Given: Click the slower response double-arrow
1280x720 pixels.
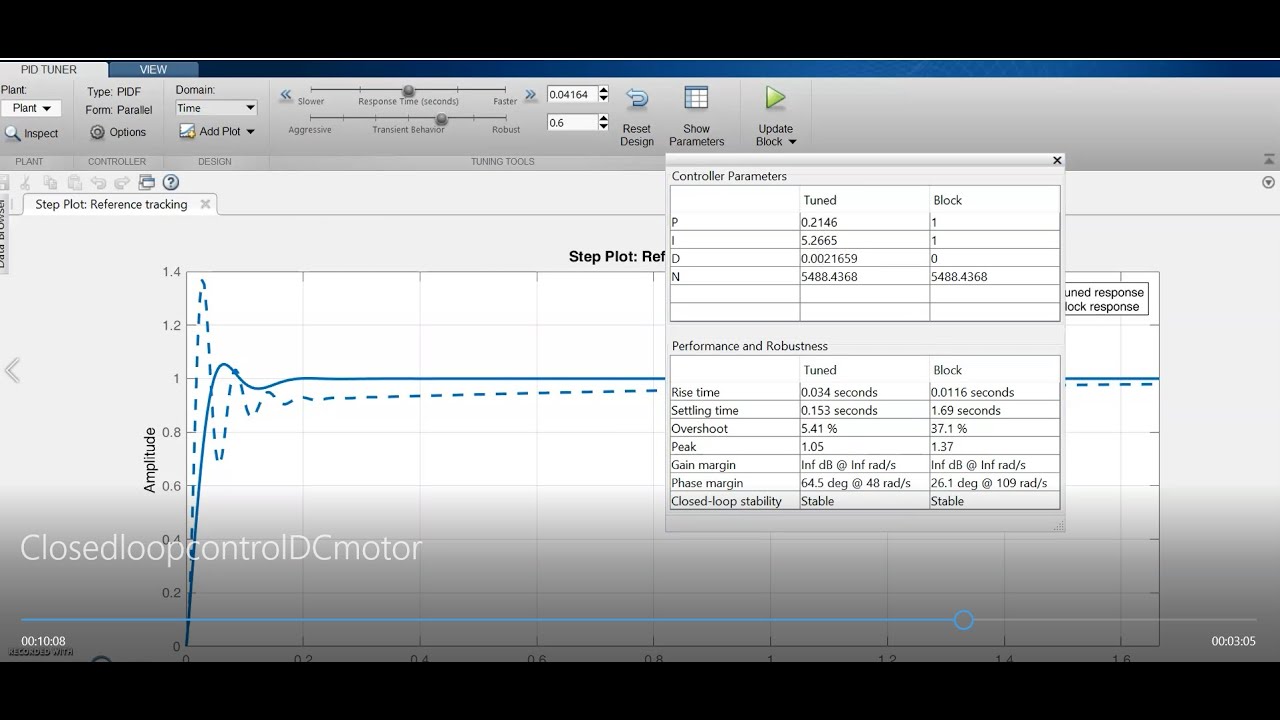Looking at the screenshot, I should pyautogui.click(x=286, y=95).
